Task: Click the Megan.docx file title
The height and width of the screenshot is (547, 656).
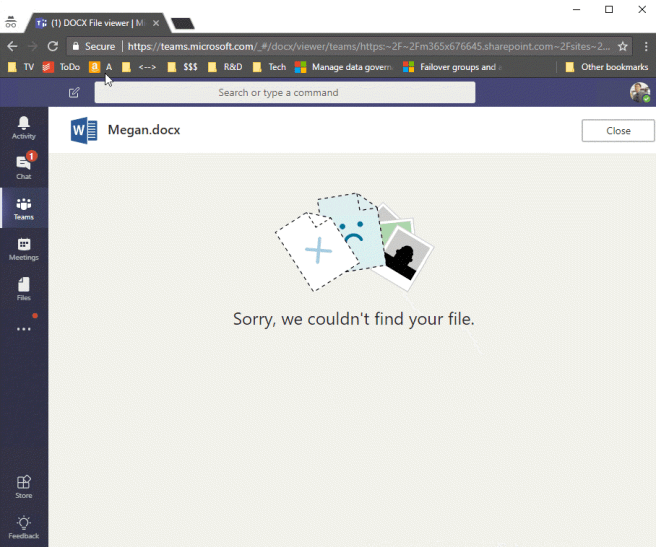Action: (x=144, y=130)
